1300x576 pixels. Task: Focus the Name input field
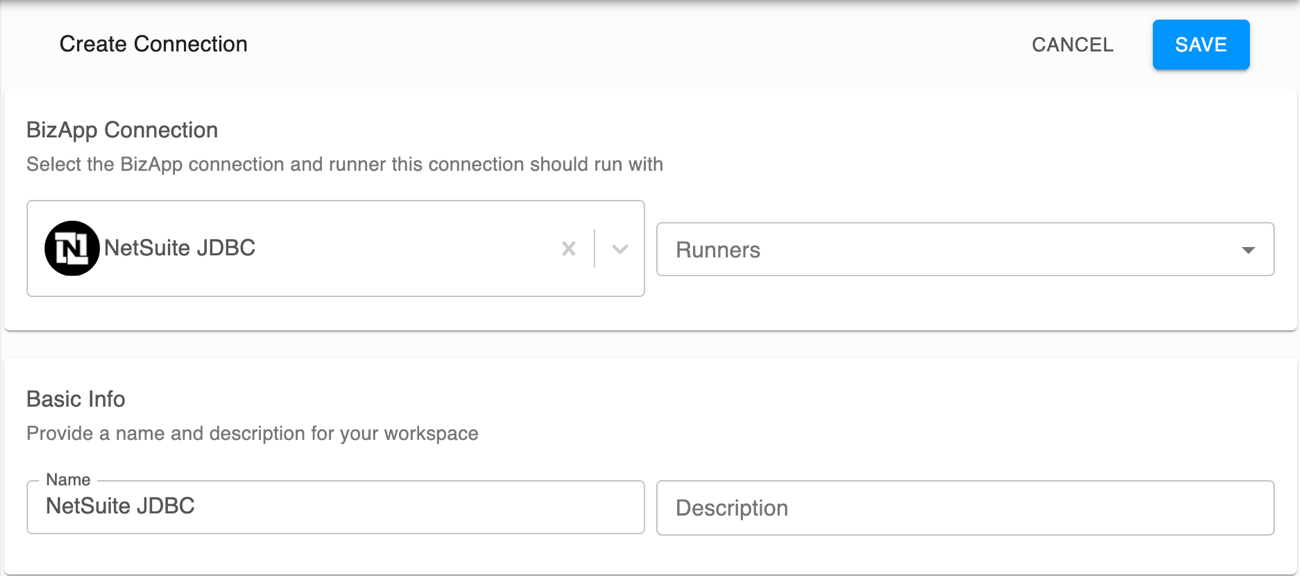(x=335, y=507)
